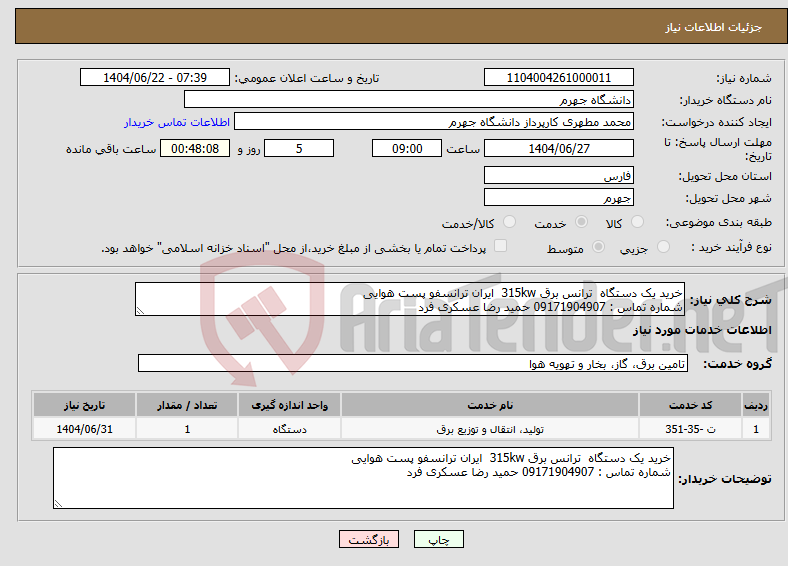Click the جزئیات اطلاعات نیاز header title
Image resolution: width=788 pixels, height=566 pixels.
714,27
